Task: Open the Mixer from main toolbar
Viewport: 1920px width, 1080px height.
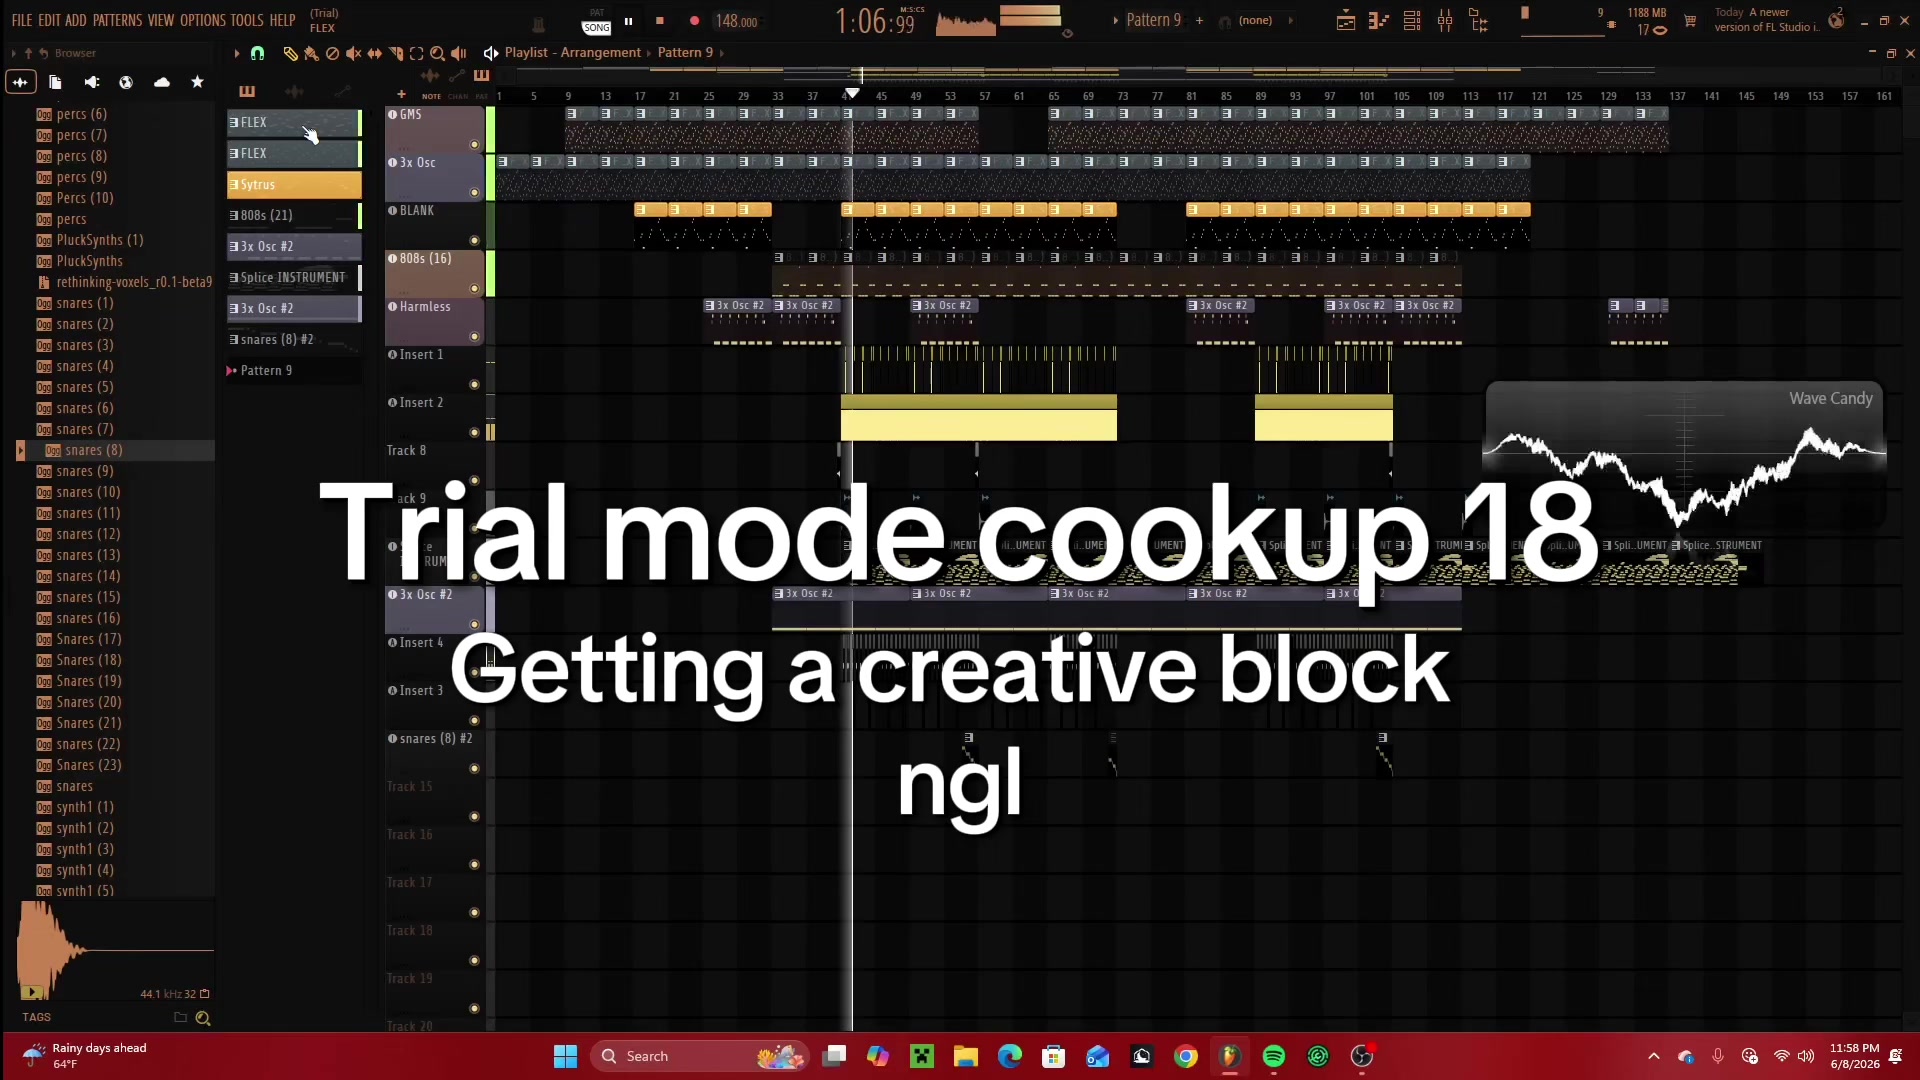Action: [x=1445, y=21]
